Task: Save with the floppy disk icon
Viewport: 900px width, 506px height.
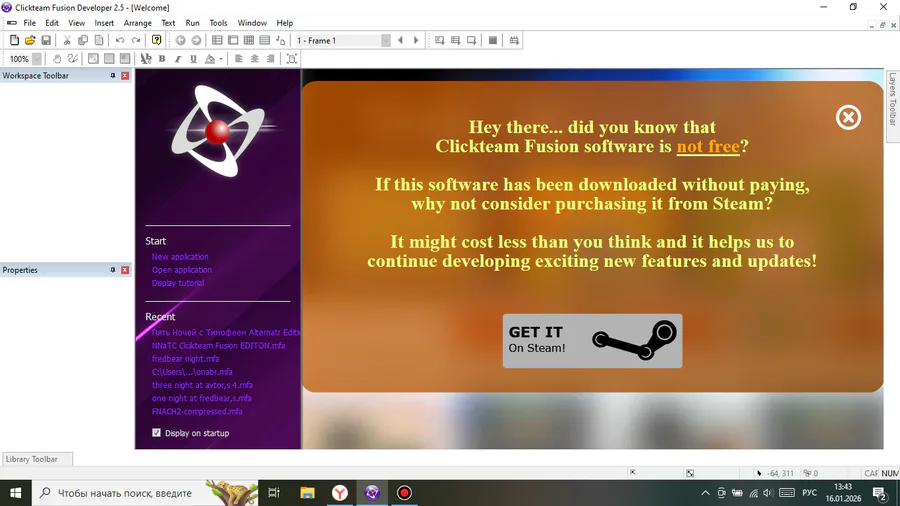Action: pos(46,40)
